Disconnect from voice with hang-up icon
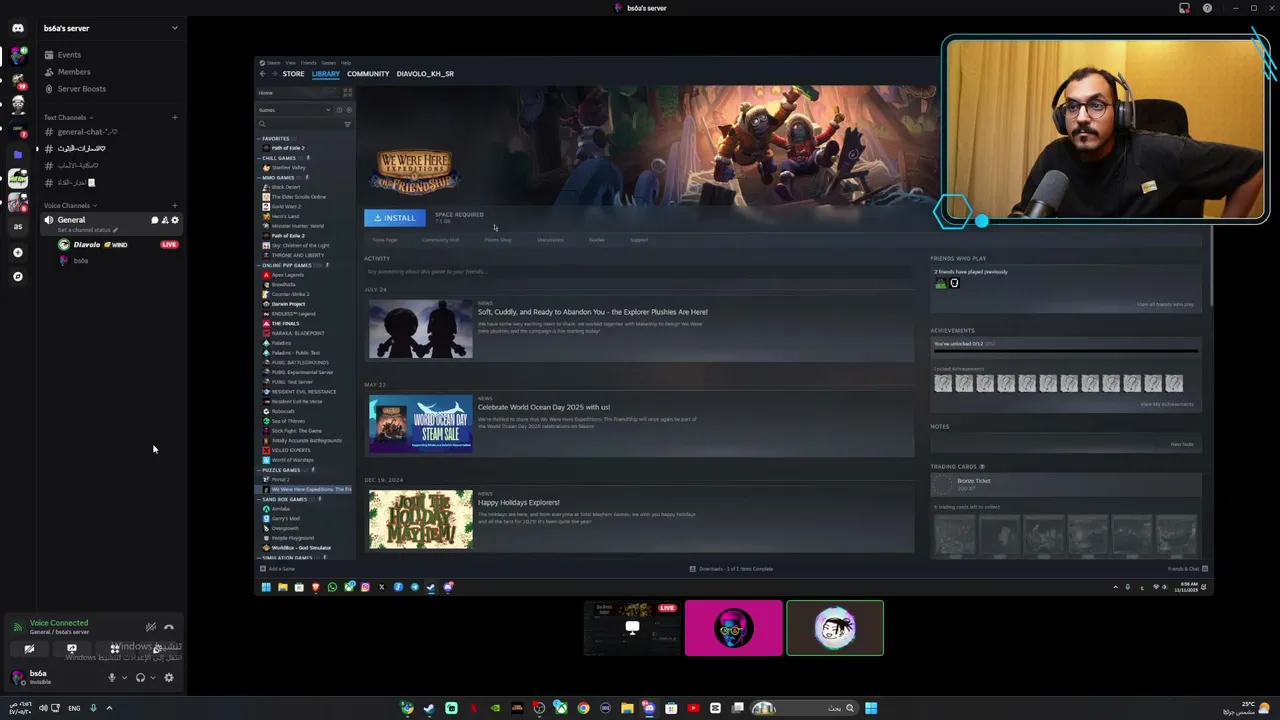 pos(169,627)
